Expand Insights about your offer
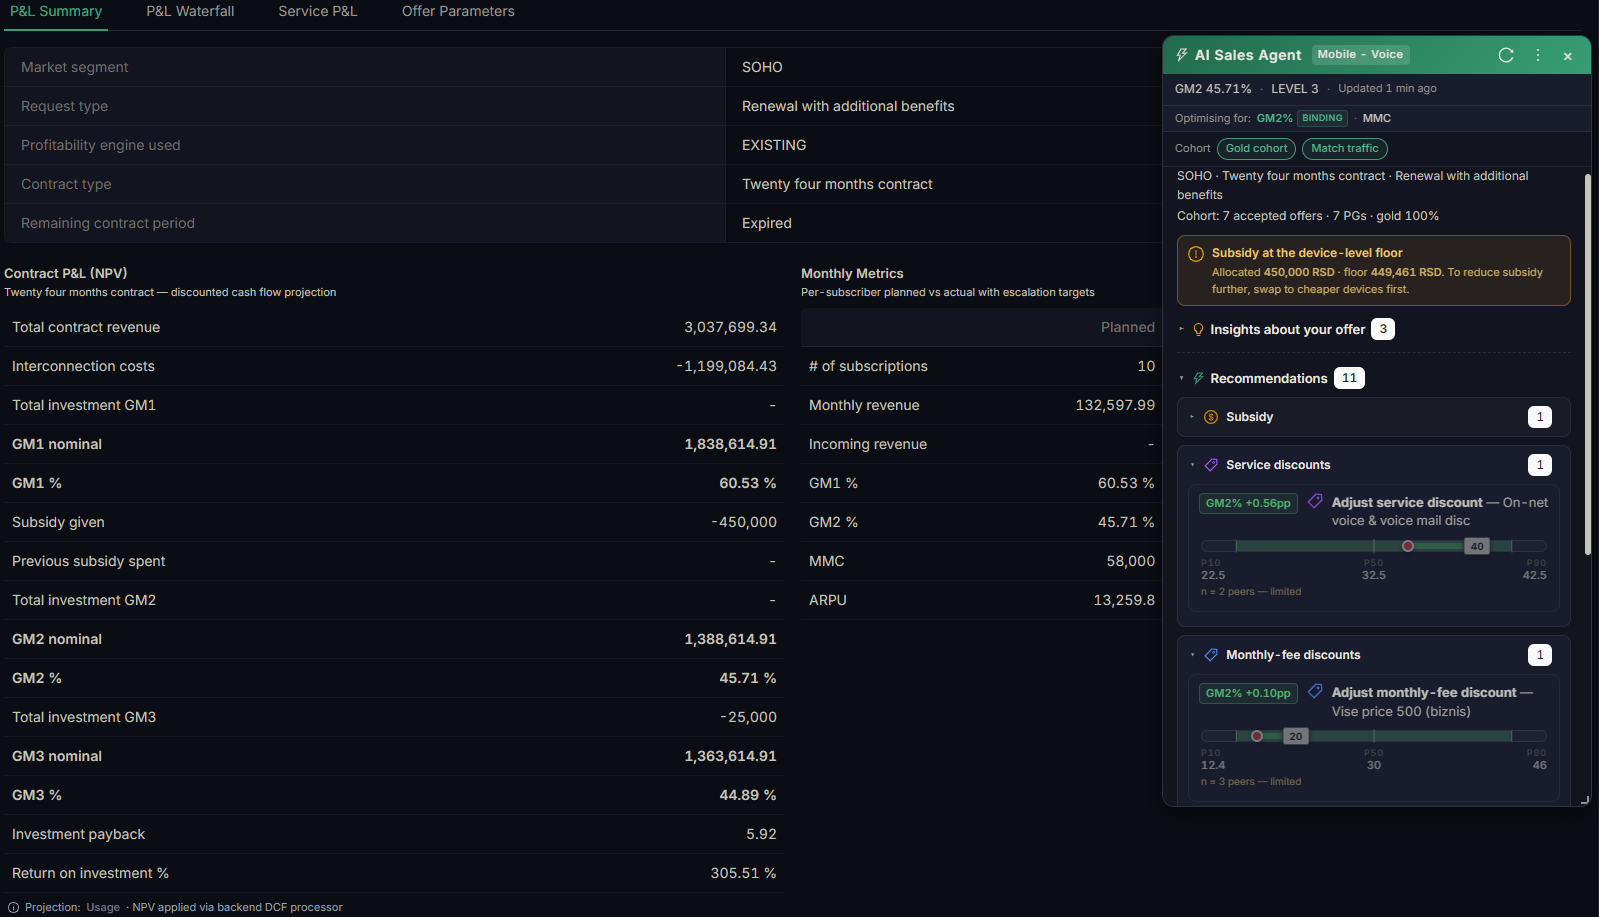 point(1287,330)
